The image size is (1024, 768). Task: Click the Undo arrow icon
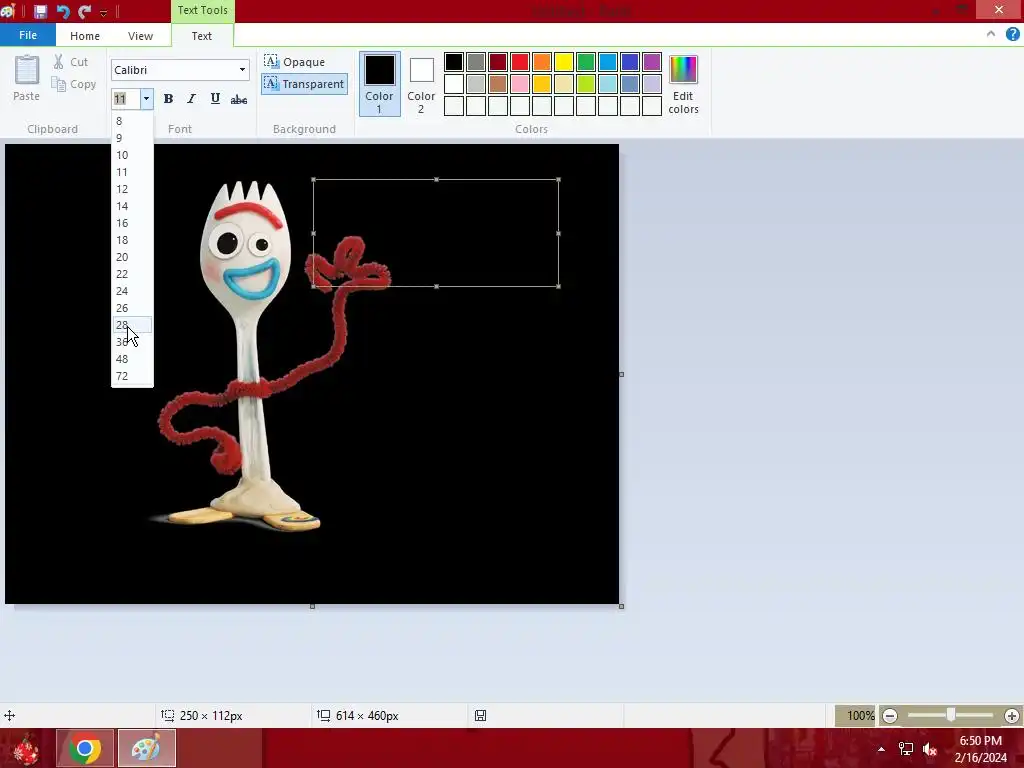coord(63,11)
